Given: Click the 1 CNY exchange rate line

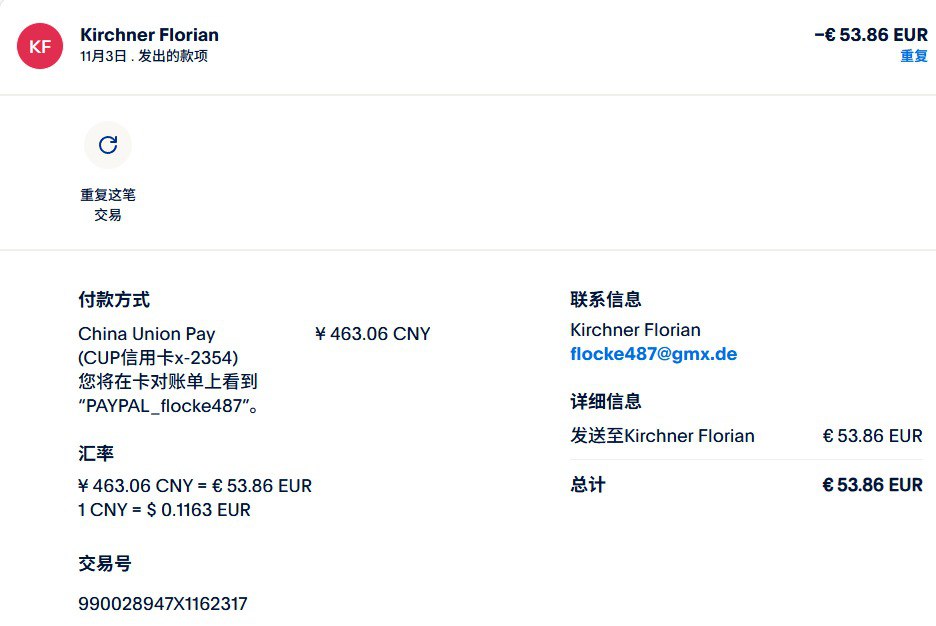Looking at the screenshot, I should coord(164,510).
